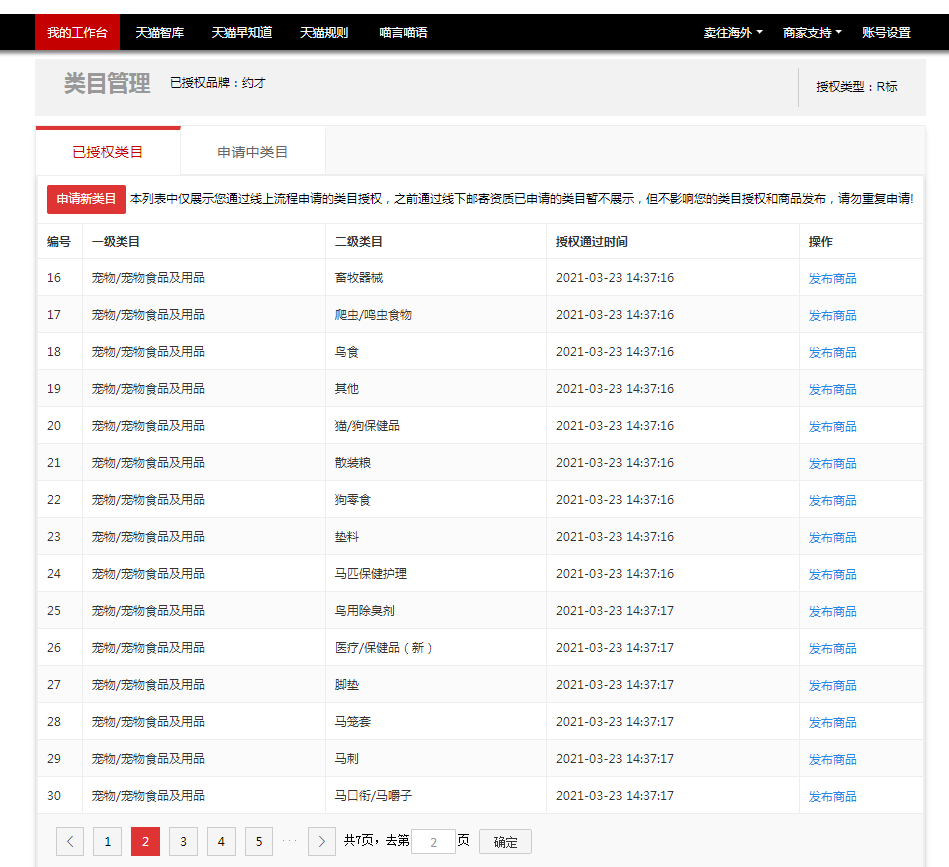
Task: Click 发布商品 for row 29 马刺
Action: [833, 759]
